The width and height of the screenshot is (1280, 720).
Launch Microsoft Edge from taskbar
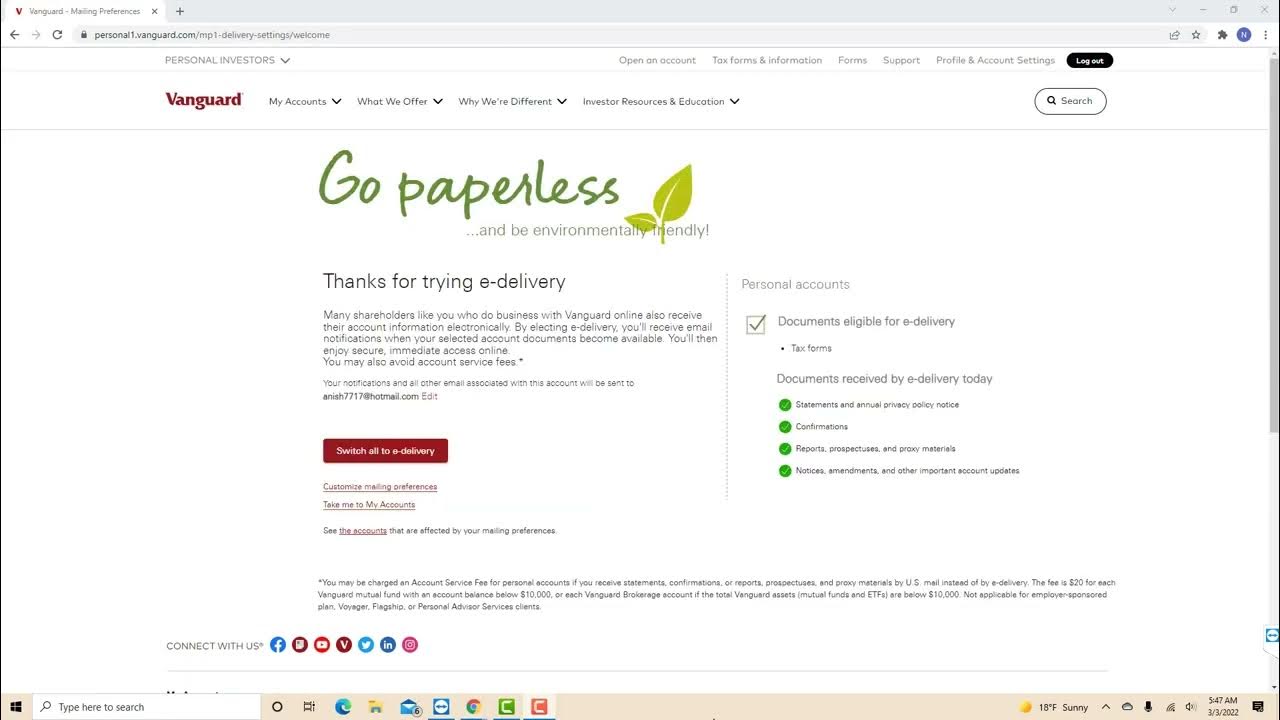(x=343, y=707)
